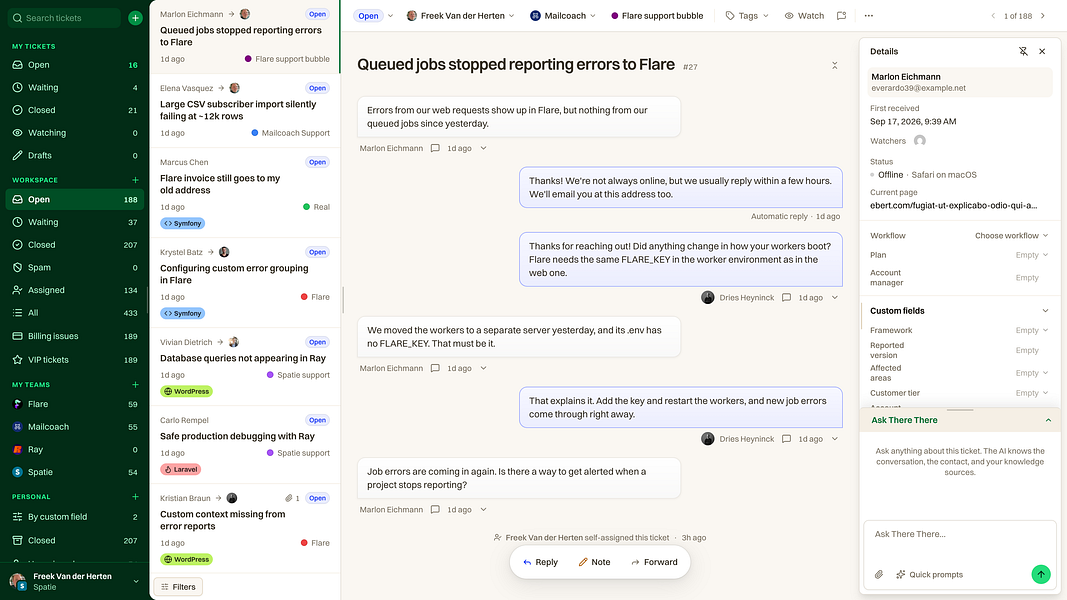Screen dimensions: 1067x600
Task: Open the Choose workflow dropdown
Action: [x=1011, y=236]
